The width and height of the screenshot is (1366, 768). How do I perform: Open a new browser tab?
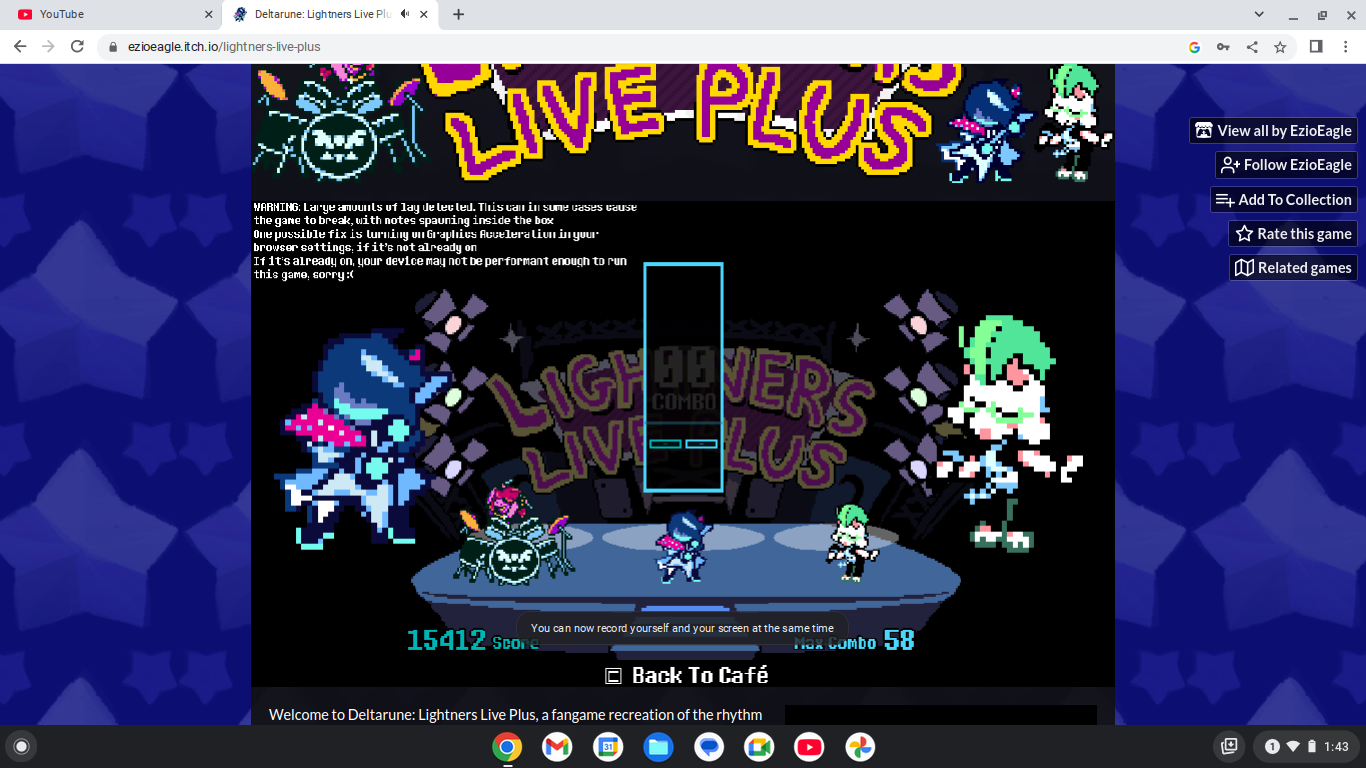click(458, 14)
